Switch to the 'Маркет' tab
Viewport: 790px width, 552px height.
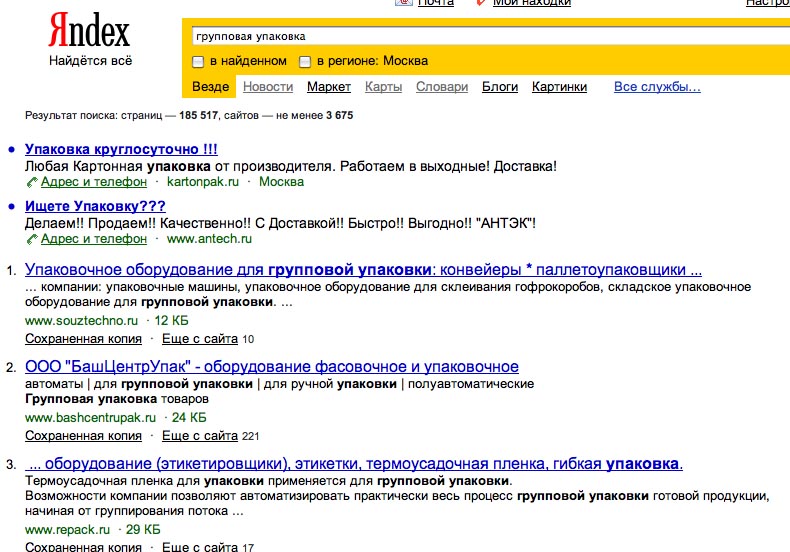(x=329, y=87)
